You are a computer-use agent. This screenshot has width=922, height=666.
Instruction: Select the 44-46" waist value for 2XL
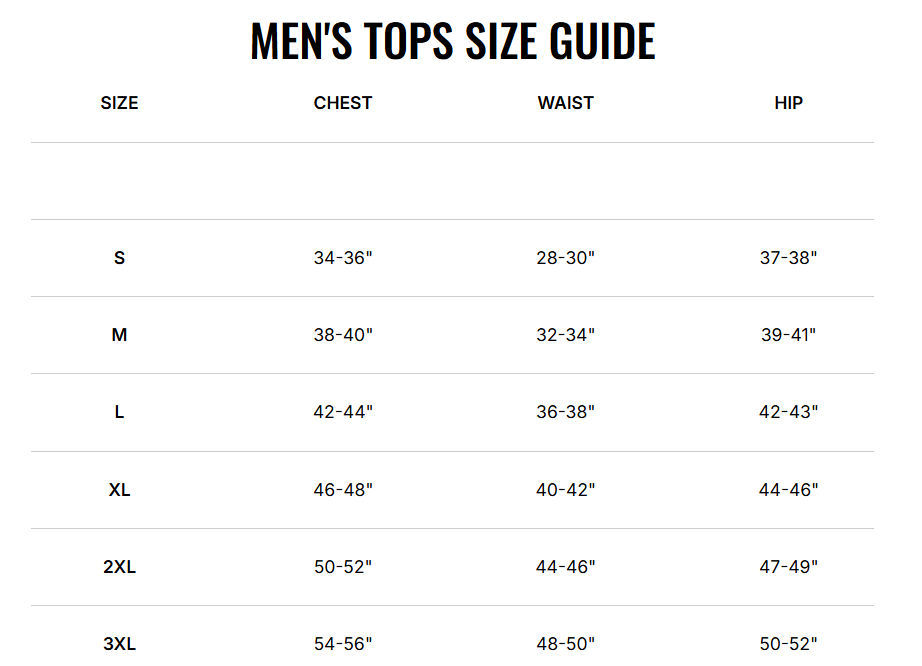pyautogui.click(x=565, y=567)
